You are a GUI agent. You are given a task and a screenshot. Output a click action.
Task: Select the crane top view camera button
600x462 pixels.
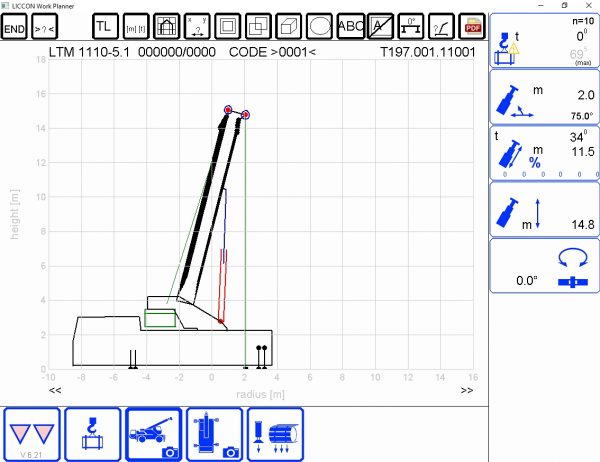coord(214,434)
